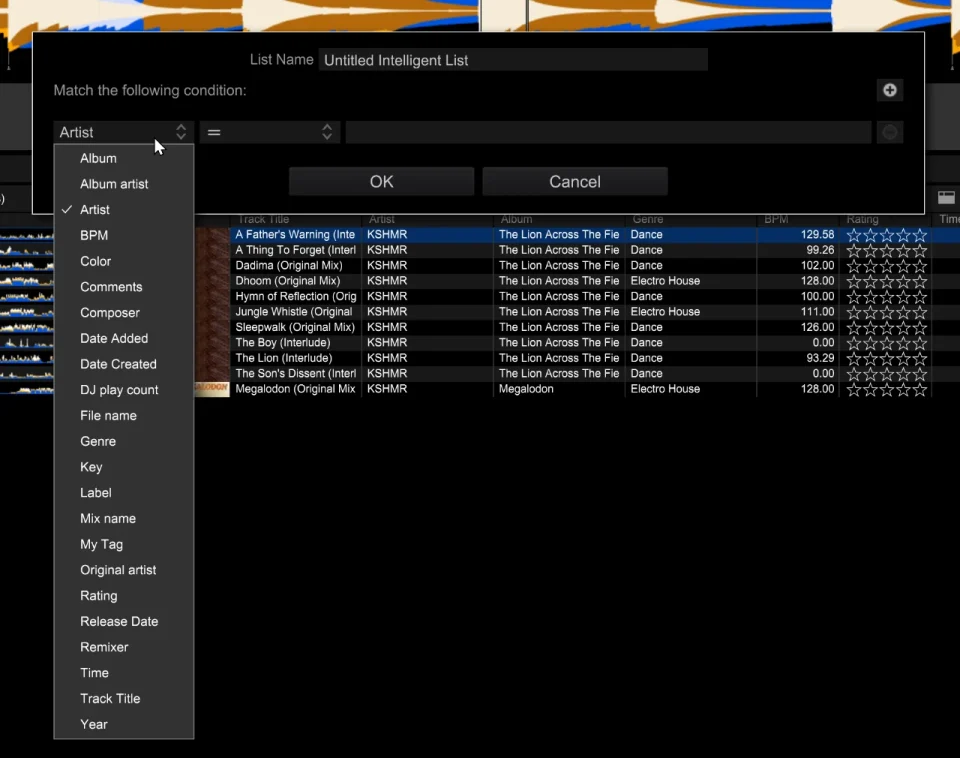Click the rating stars for A Father's Warning

pyautogui.click(x=887, y=235)
